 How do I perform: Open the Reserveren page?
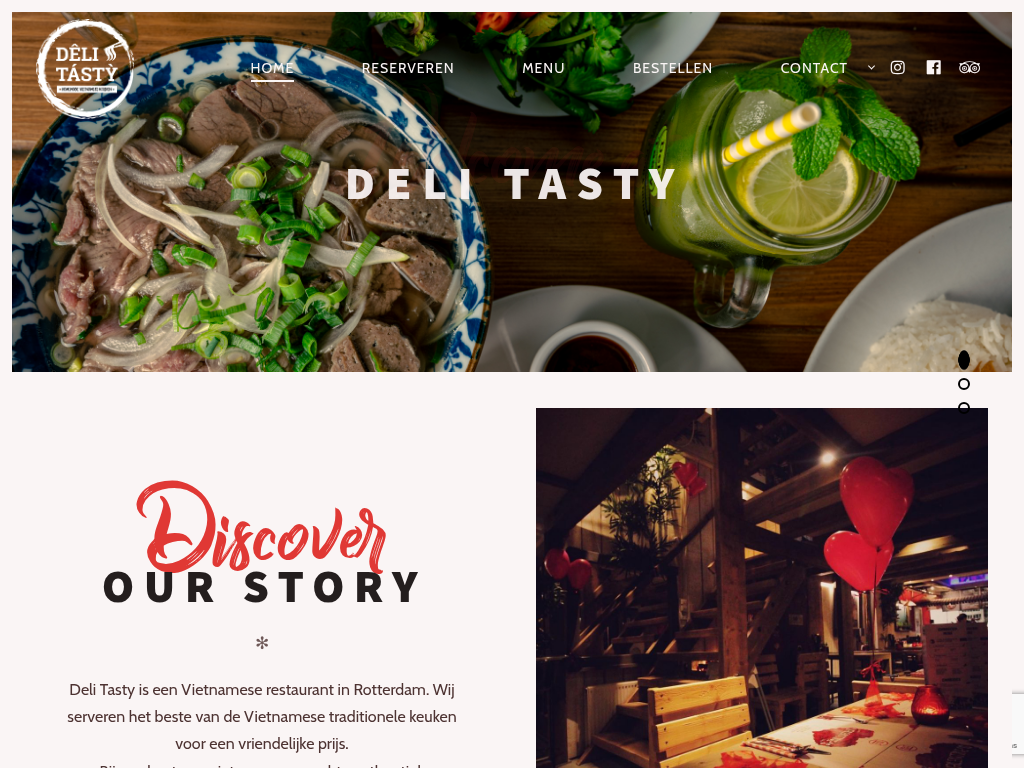(408, 68)
